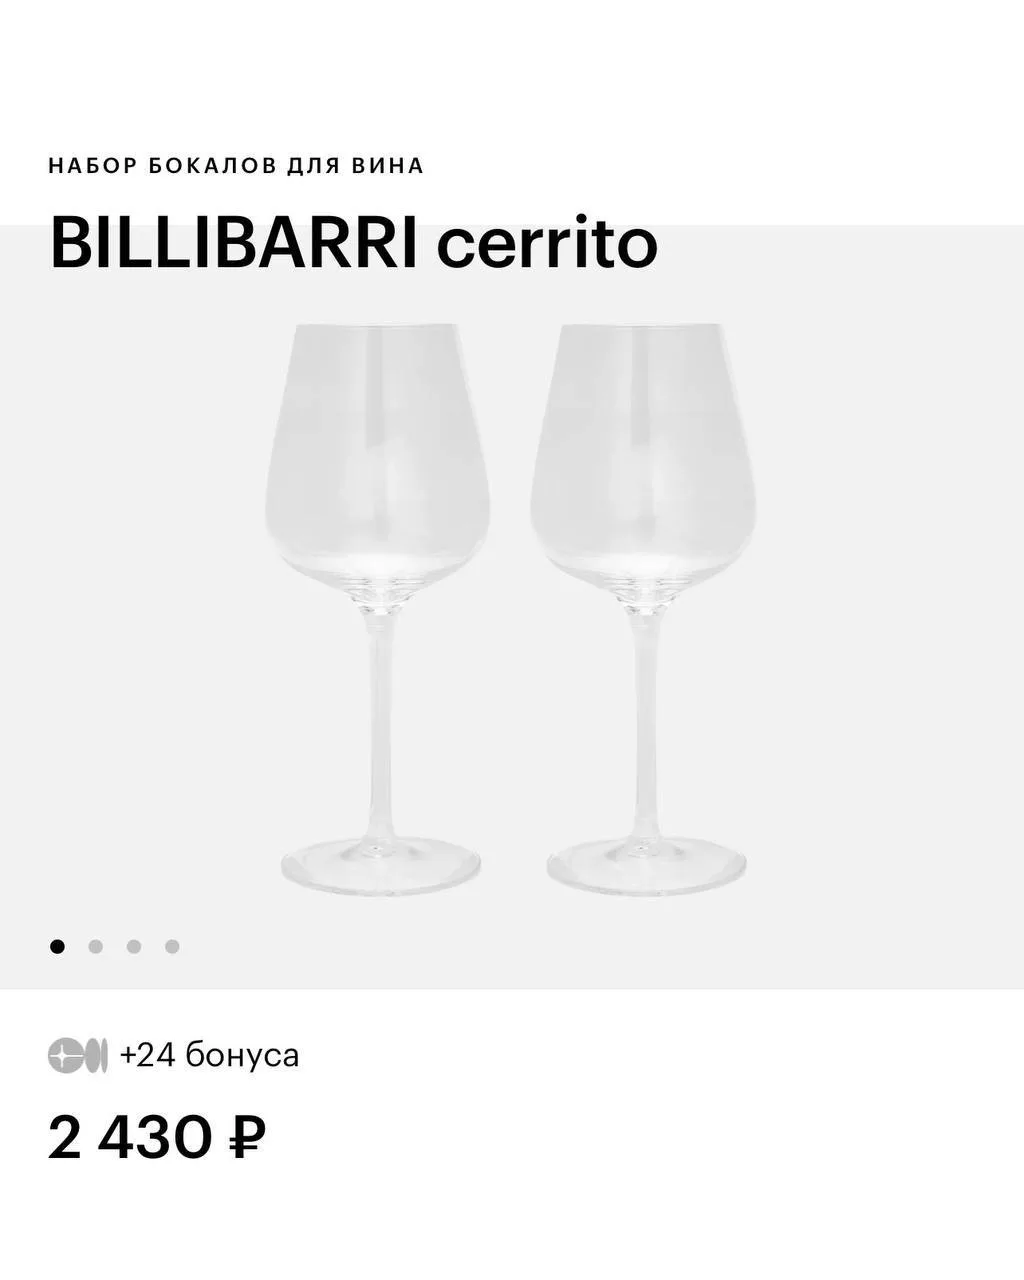Click the left wine glass base

pyautogui.click(x=381, y=866)
